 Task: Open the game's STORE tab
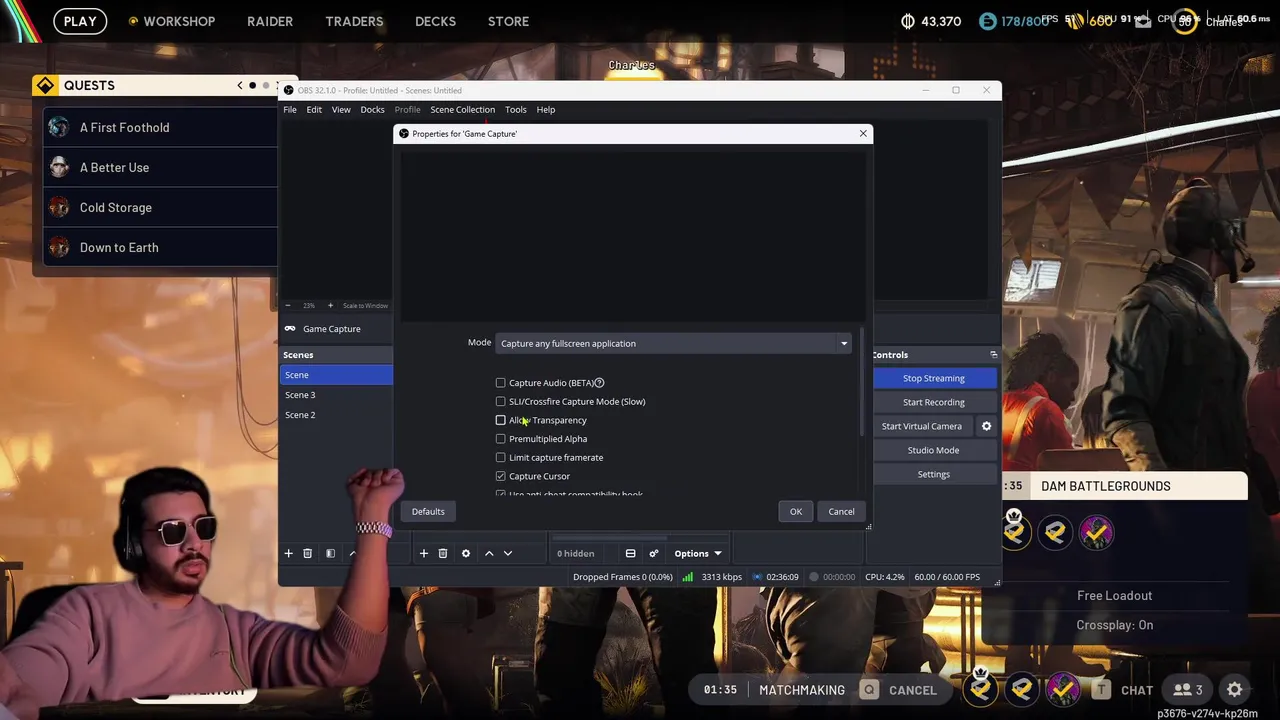(508, 21)
